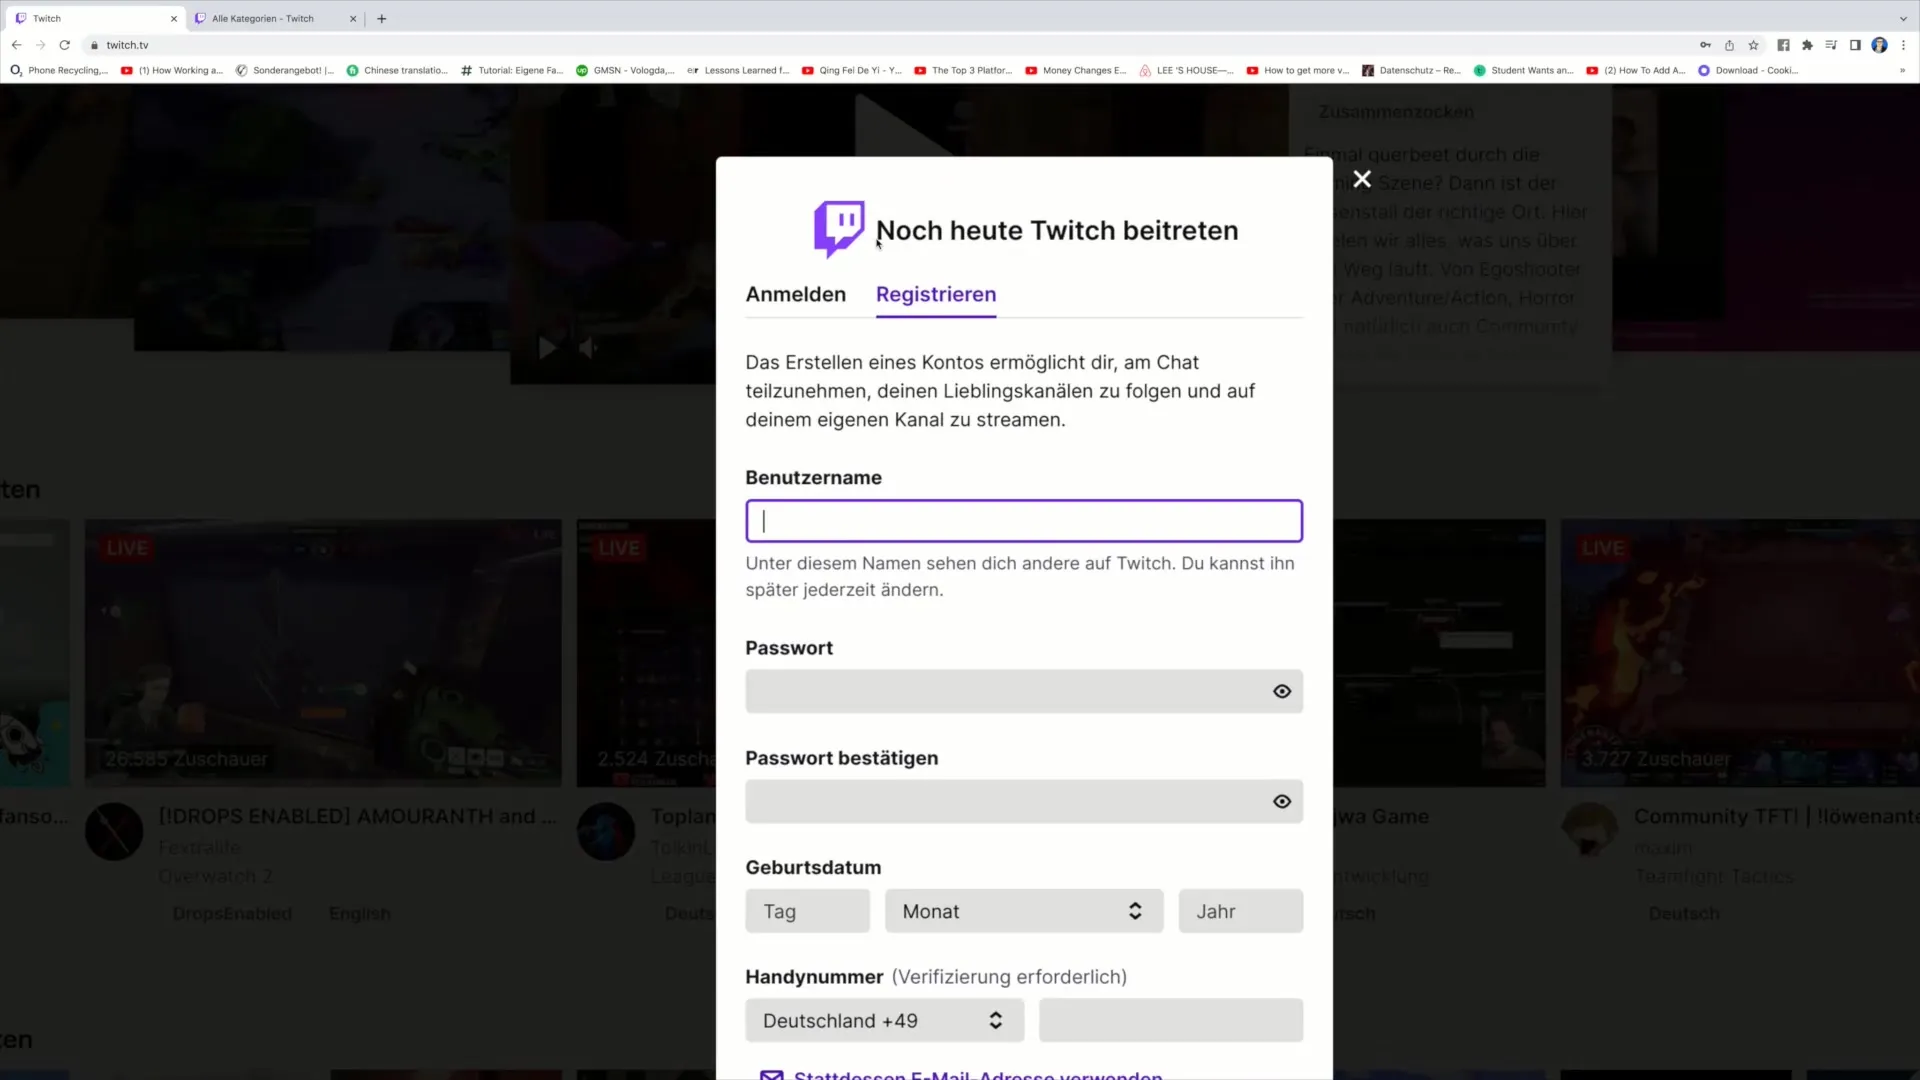Play the featured background video
1920x1080 pixels.
[x=547, y=348]
